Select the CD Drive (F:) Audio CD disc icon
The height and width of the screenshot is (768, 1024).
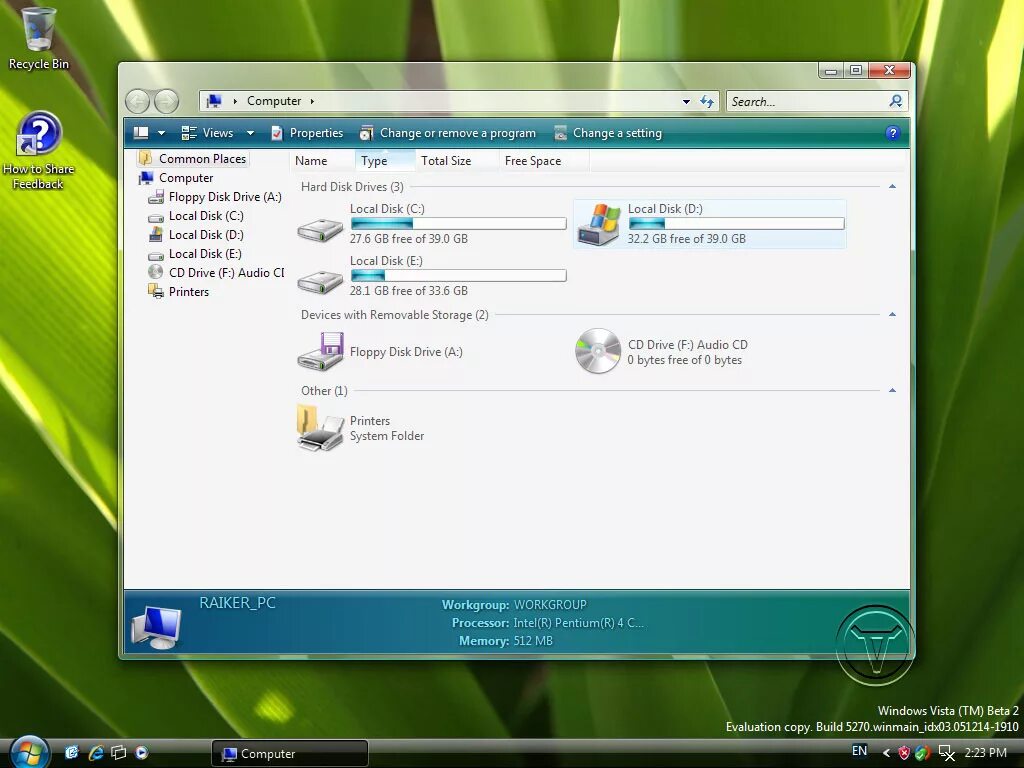(598, 351)
